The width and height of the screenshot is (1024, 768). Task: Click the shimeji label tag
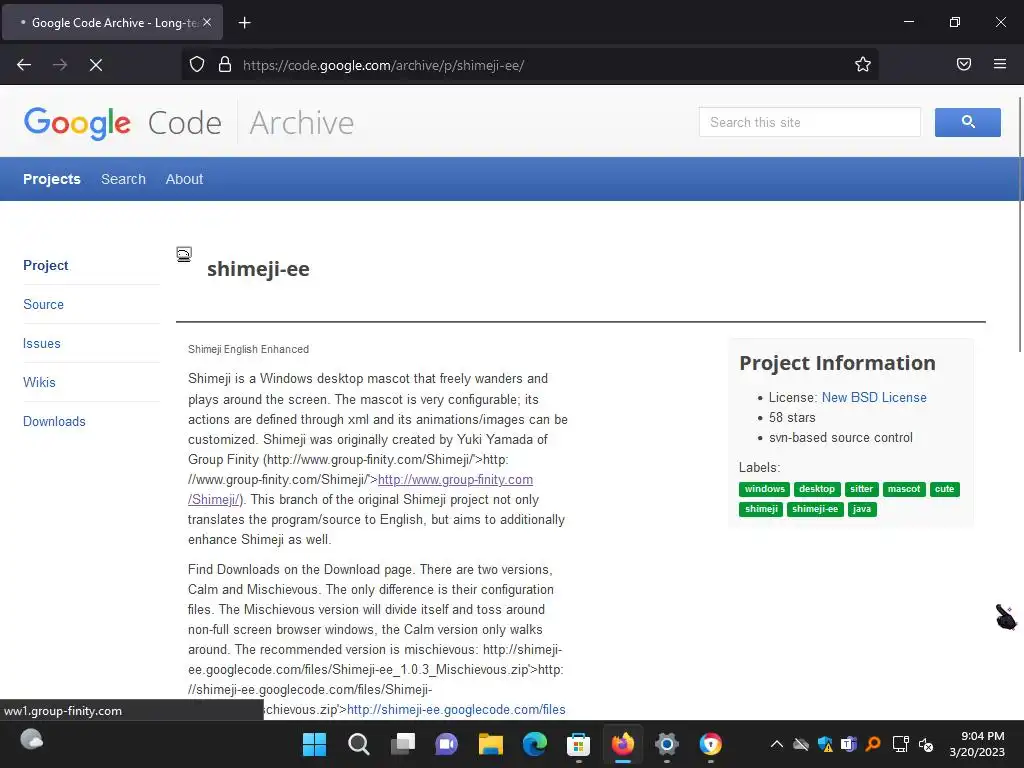point(761,509)
